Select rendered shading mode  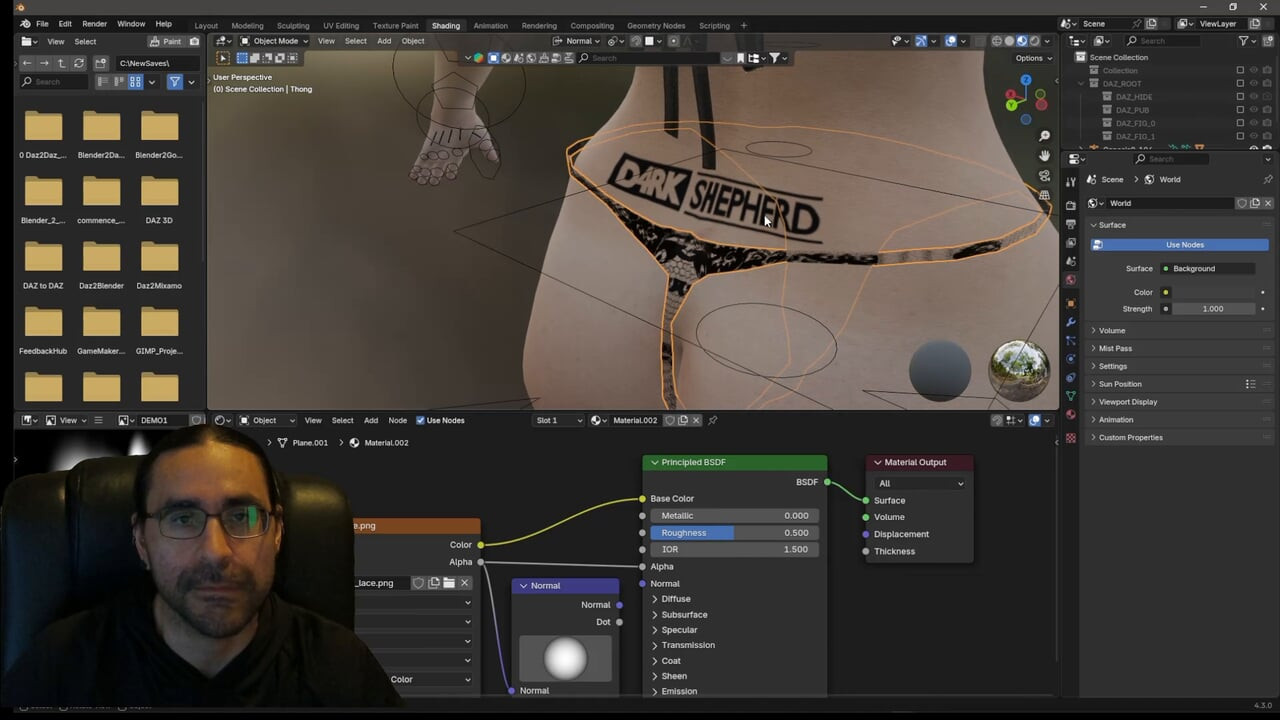click(x=1034, y=41)
